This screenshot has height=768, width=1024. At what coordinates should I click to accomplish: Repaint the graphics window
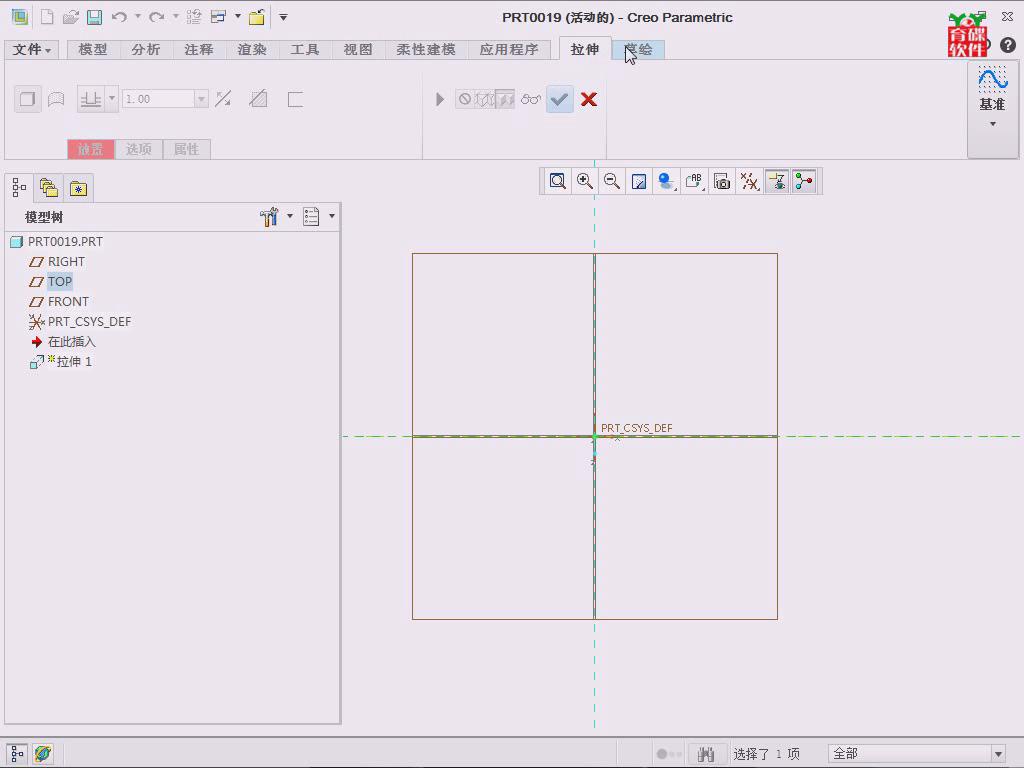(639, 181)
